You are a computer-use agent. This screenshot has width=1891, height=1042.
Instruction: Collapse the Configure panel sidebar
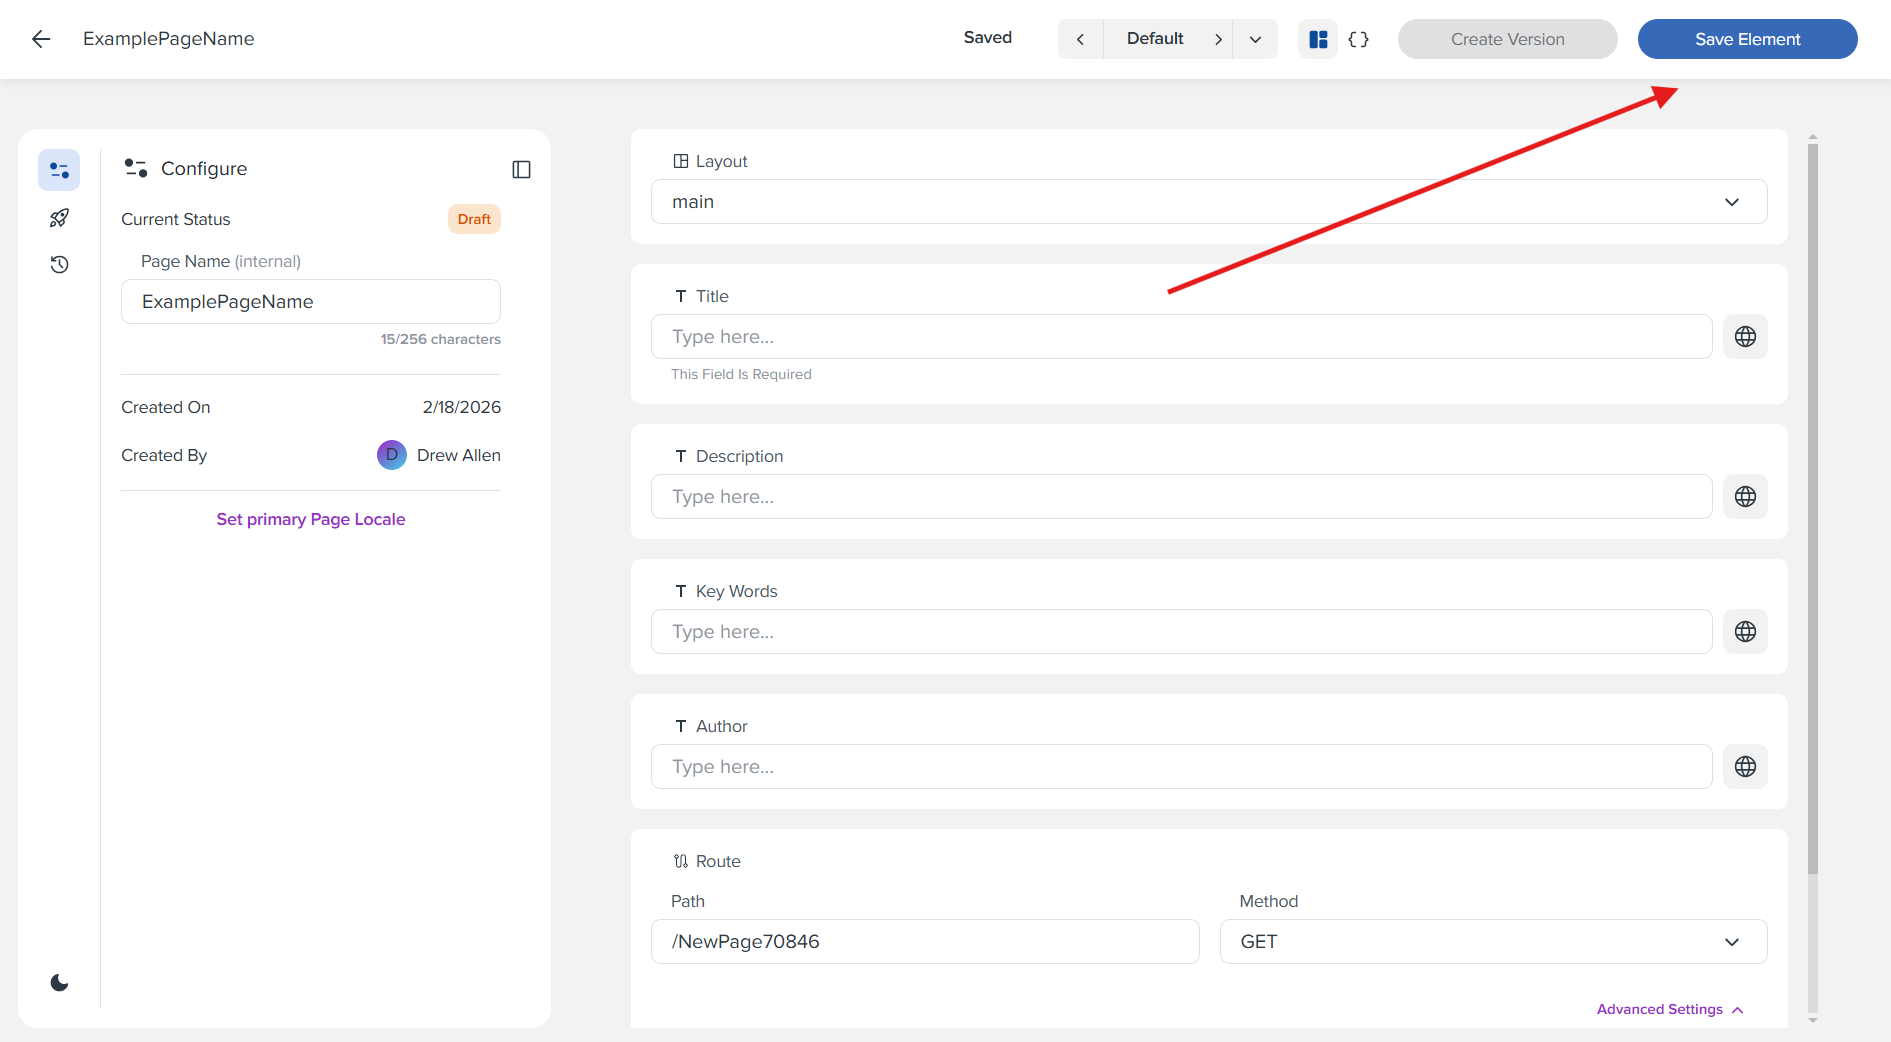tap(521, 169)
